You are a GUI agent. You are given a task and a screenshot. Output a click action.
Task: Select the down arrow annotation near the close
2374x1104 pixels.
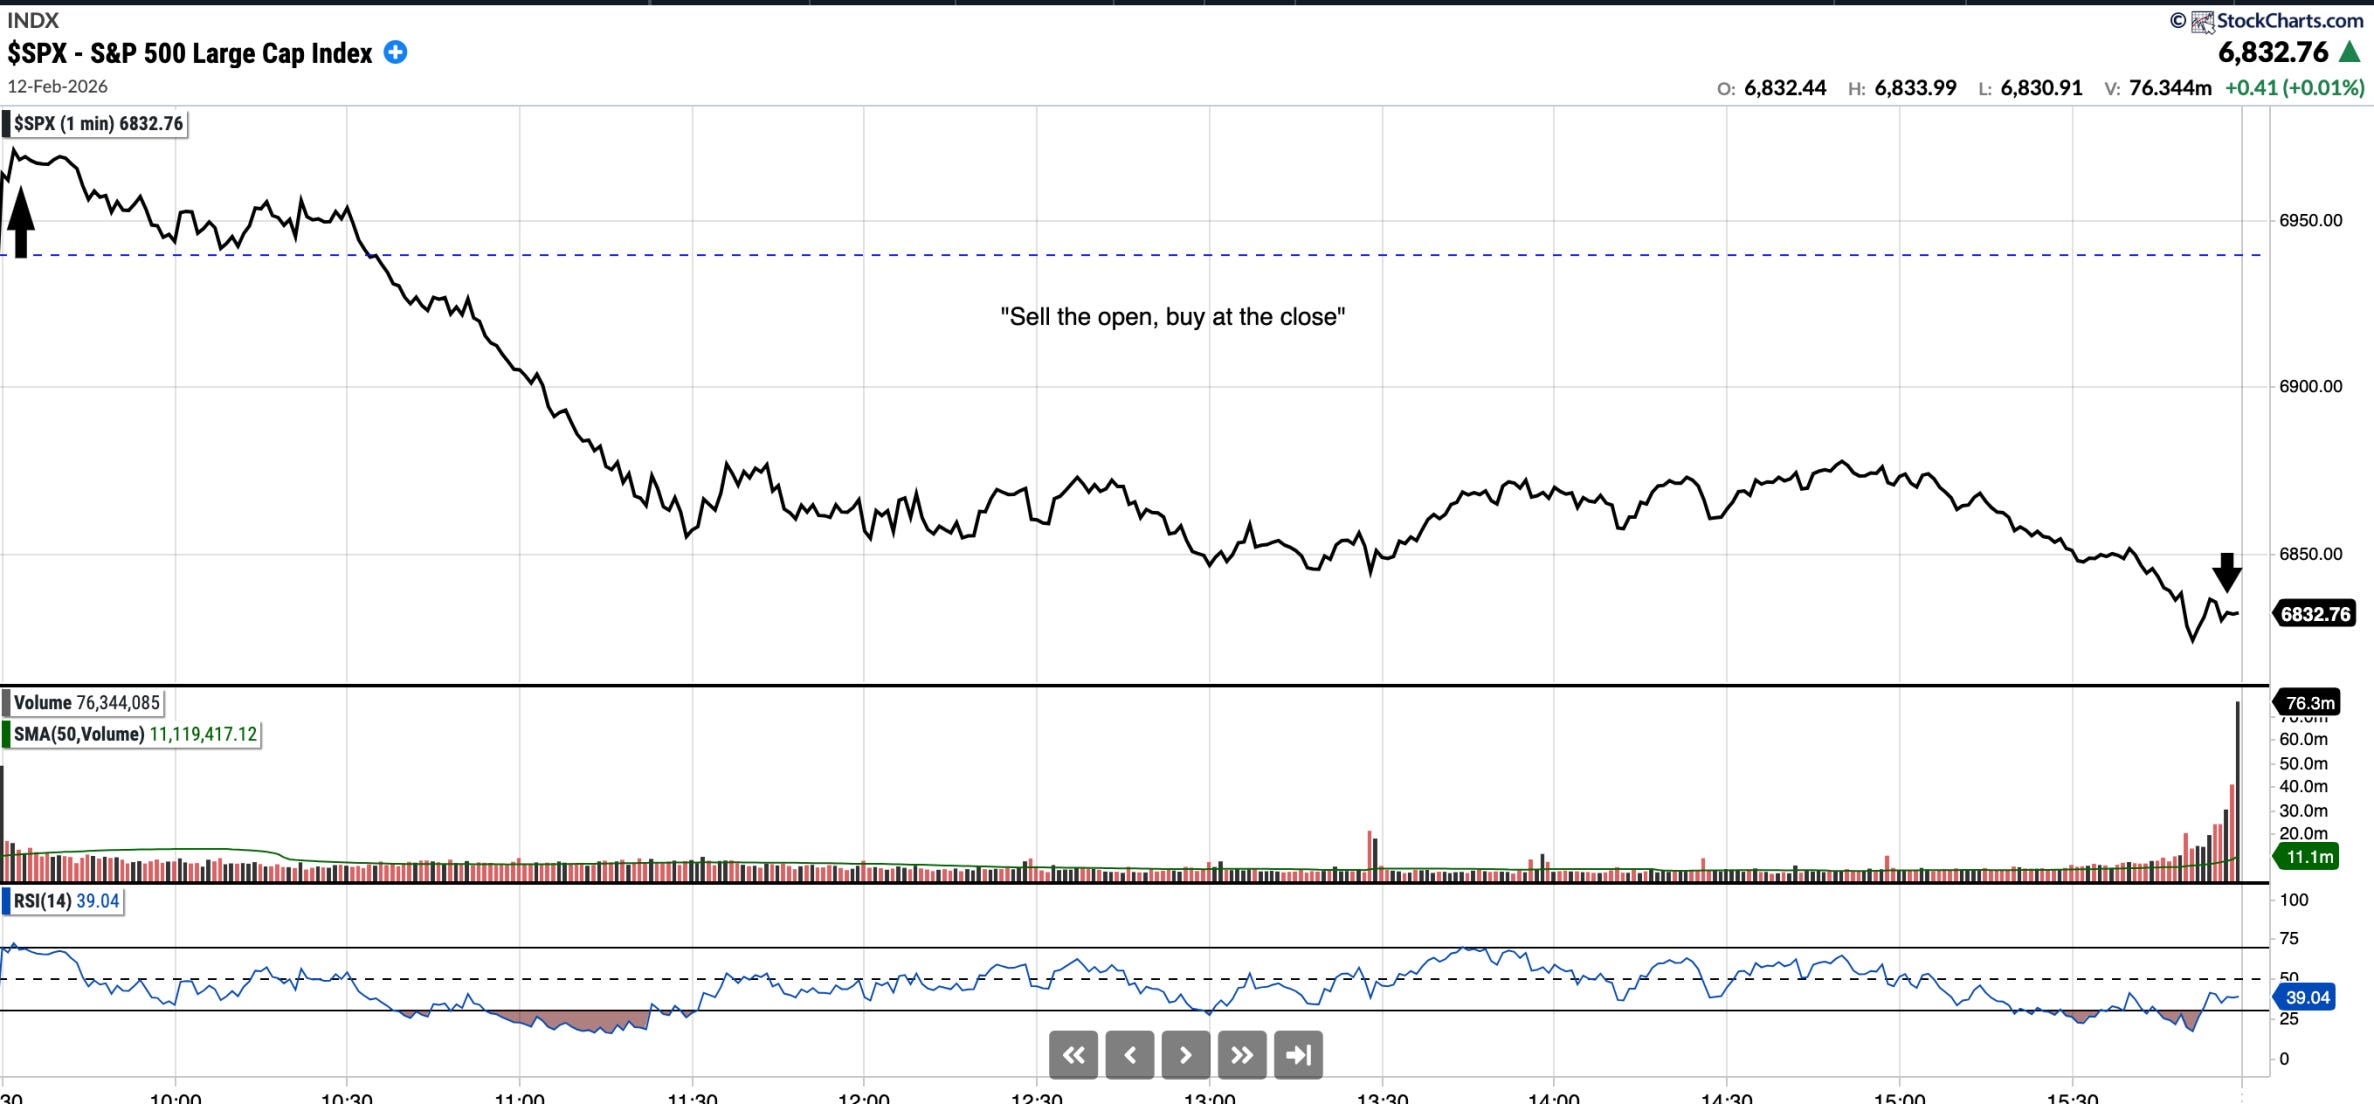tap(2226, 572)
